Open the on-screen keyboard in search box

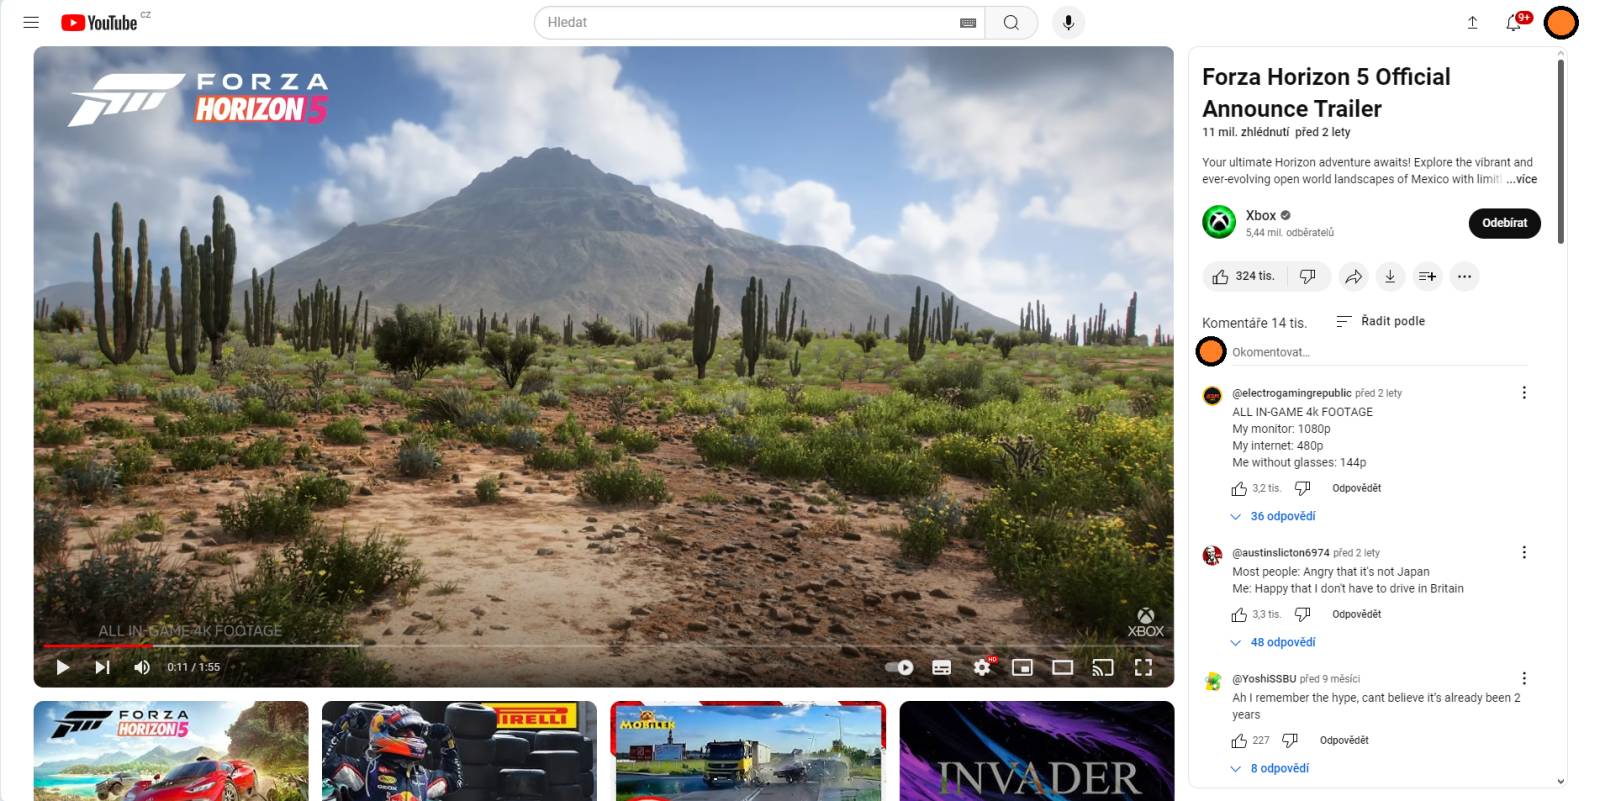[x=967, y=22]
